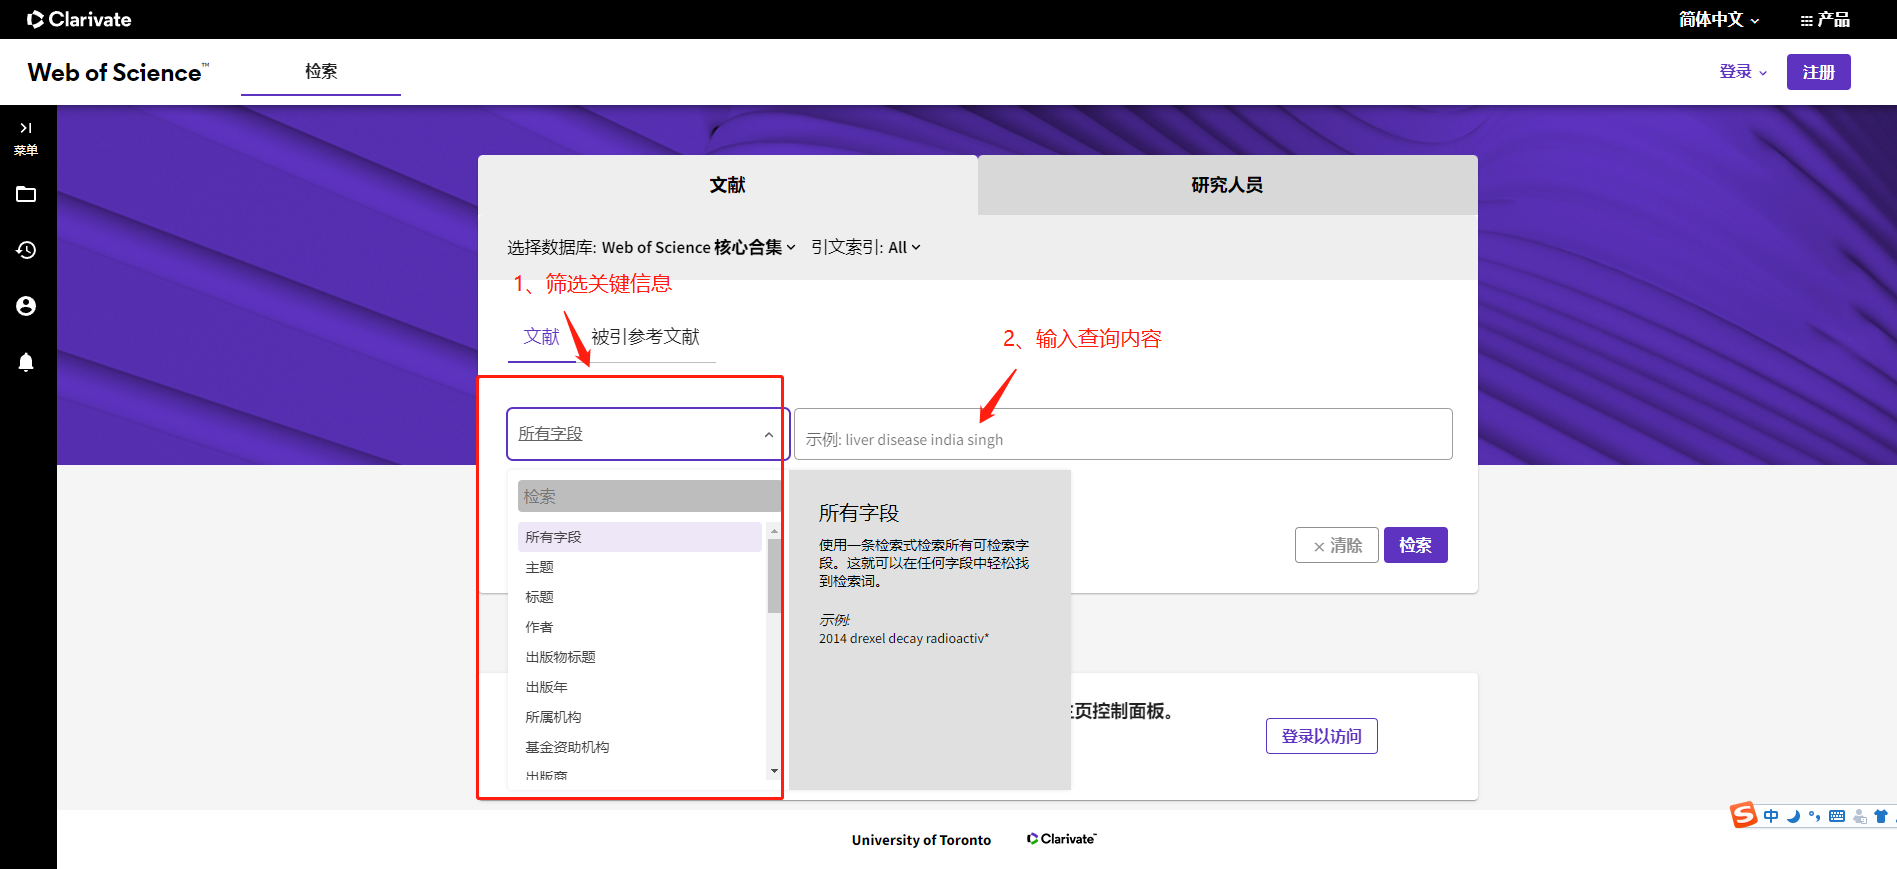Open the folder icon in the left sidebar
This screenshot has height=869, width=1897.
(x=26, y=194)
